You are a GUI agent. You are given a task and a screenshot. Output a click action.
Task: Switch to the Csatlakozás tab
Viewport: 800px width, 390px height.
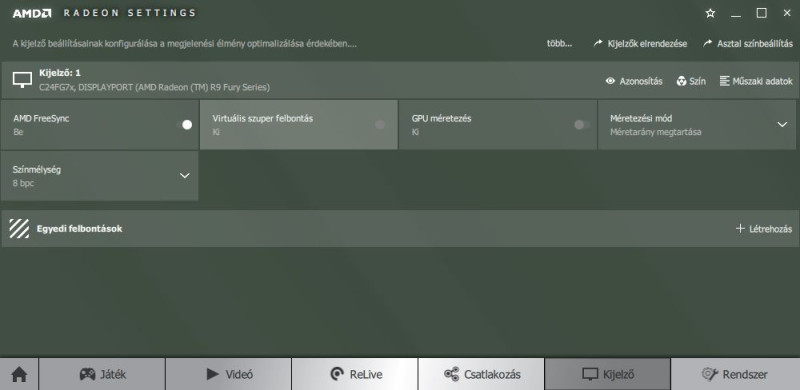(481, 374)
